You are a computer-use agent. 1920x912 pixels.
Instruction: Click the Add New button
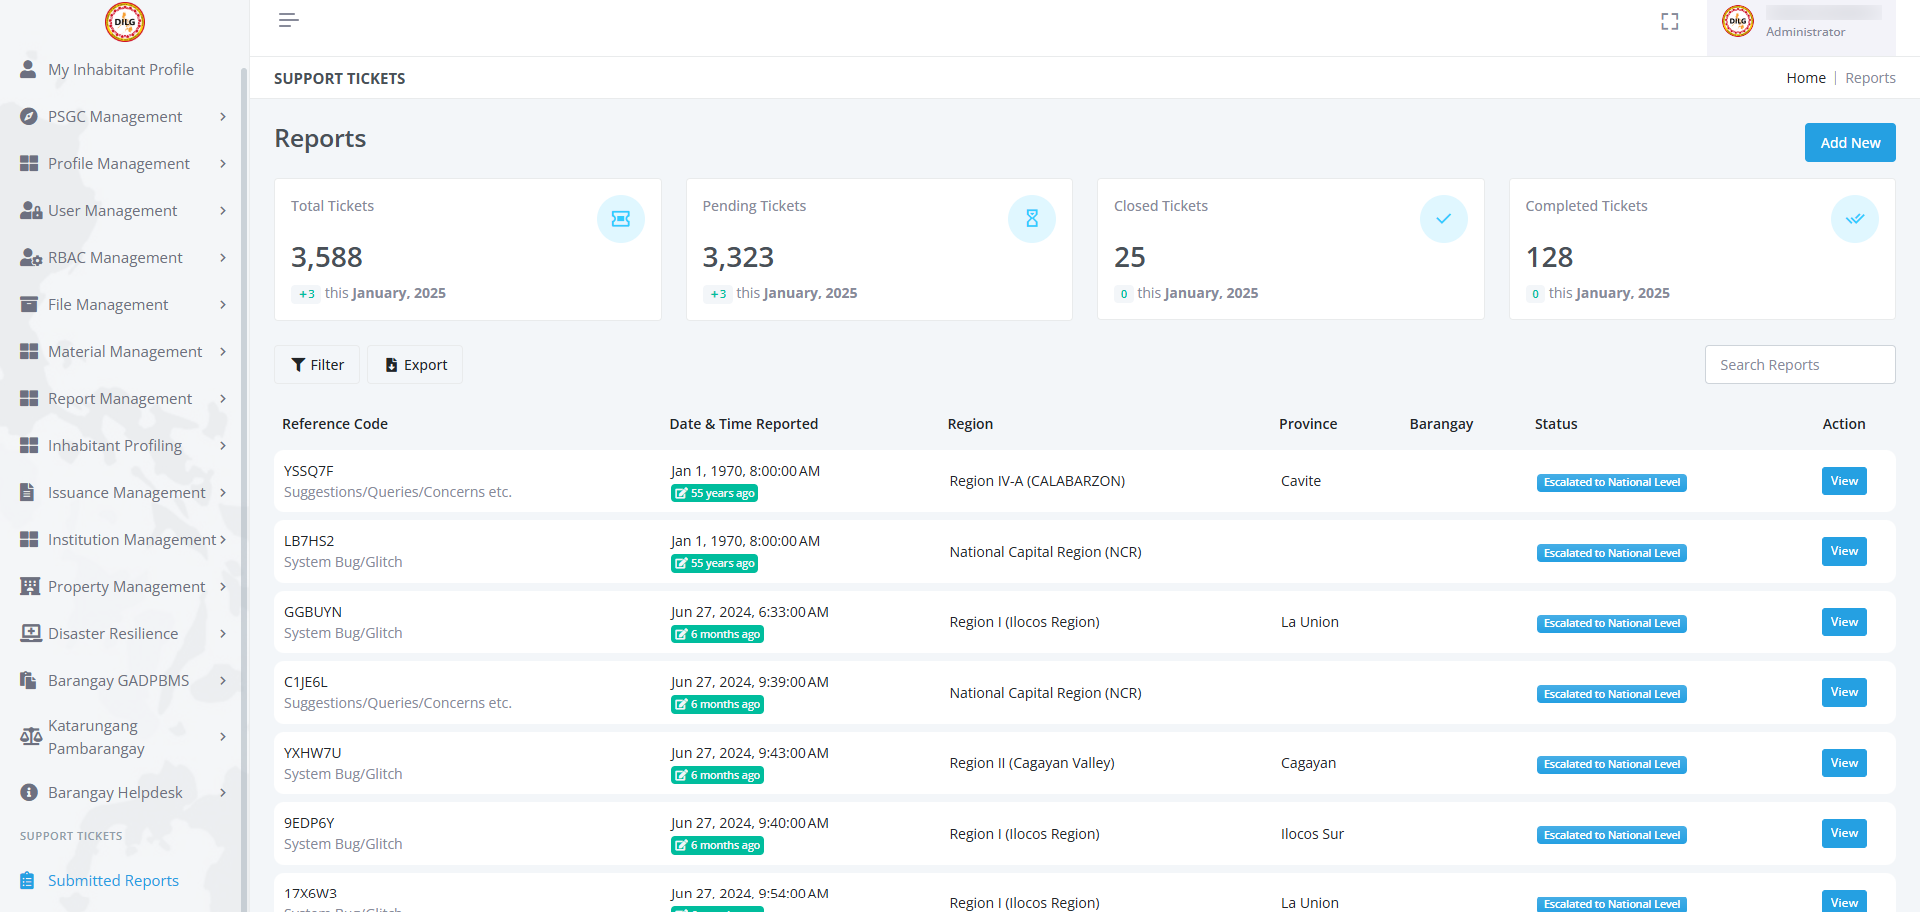click(1850, 143)
